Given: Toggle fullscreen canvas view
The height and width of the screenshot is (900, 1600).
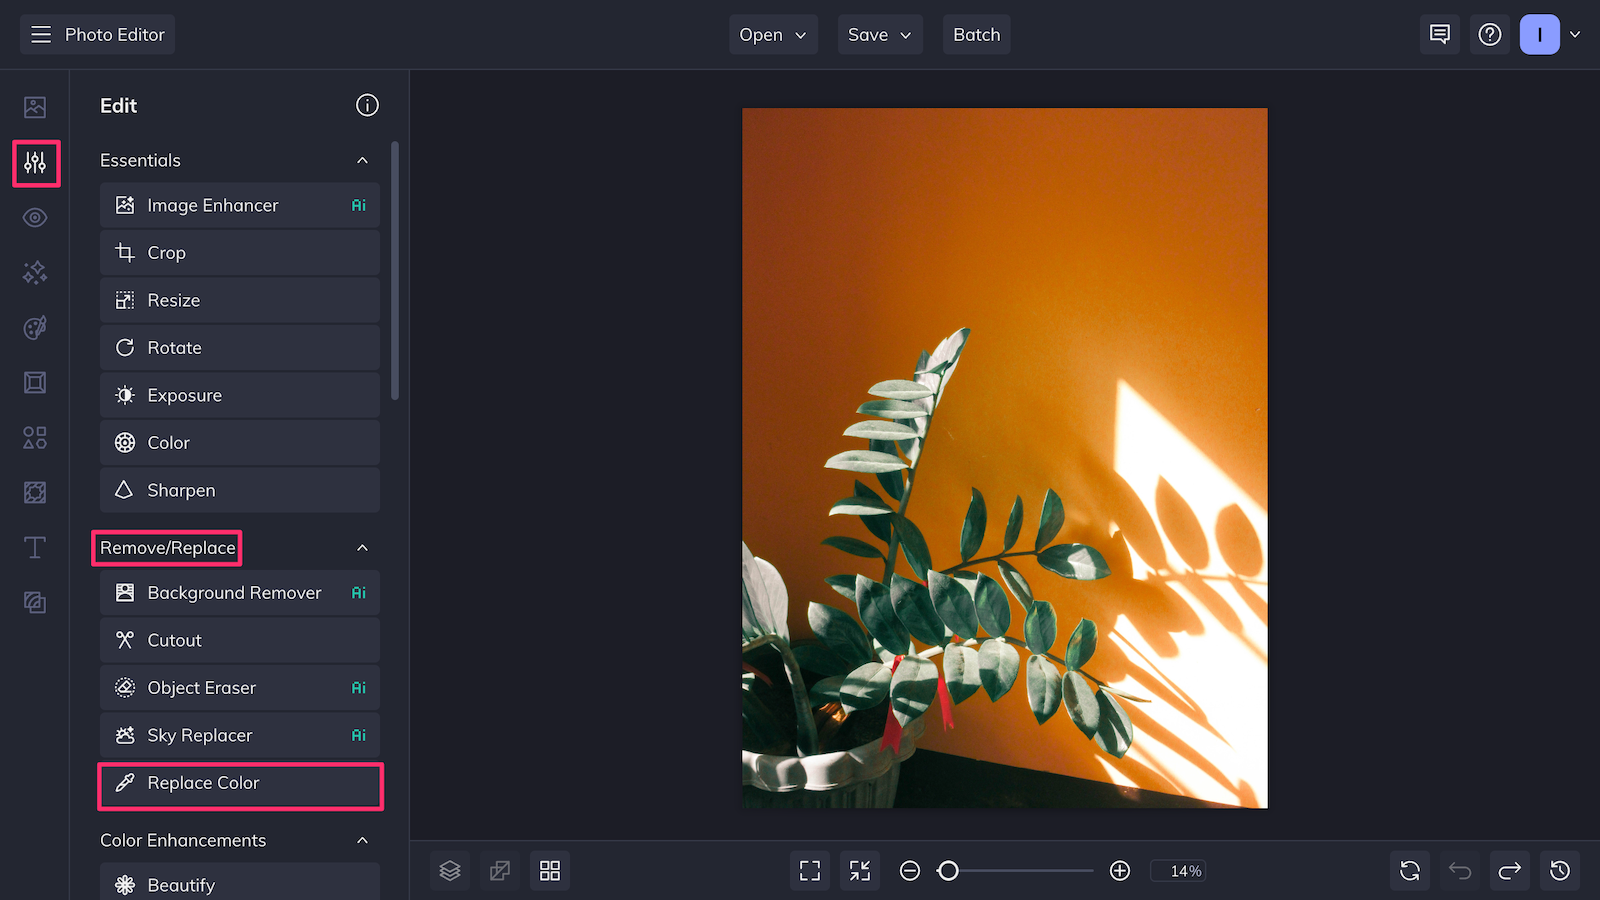Looking at the screenshot, I should (809, 870).
